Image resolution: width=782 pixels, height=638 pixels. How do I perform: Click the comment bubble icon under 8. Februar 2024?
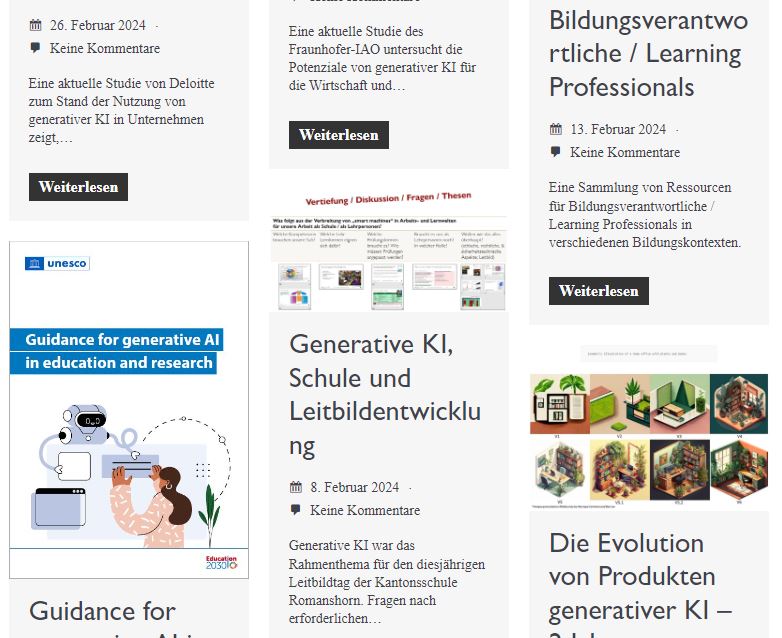click(296, 510)
